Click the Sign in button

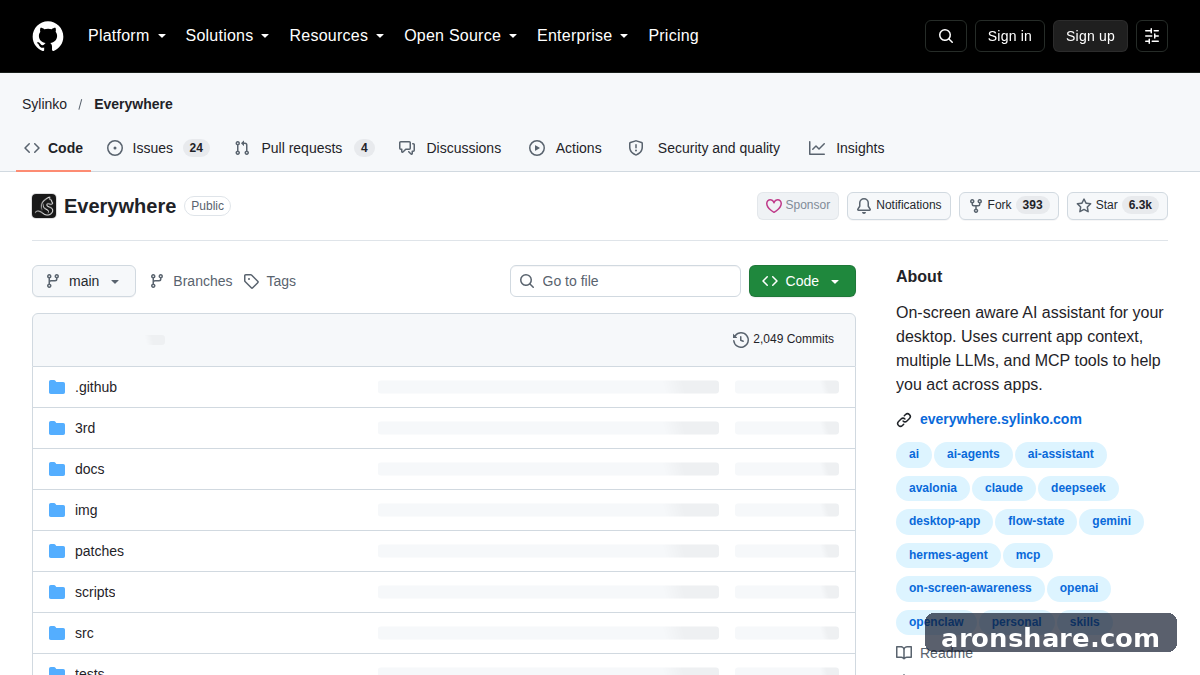click(x=1010, y=36)
